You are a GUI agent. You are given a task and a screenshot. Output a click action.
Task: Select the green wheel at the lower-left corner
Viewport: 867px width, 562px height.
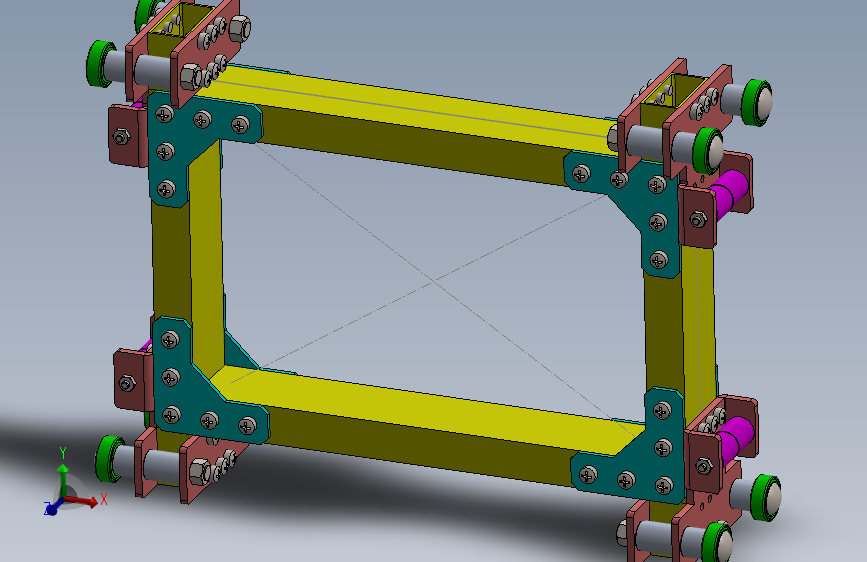pos(109,459)
